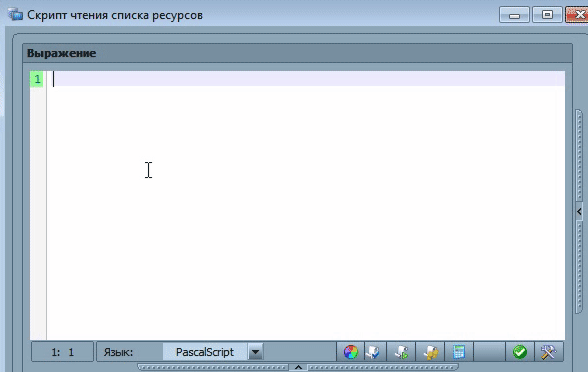Viewport: 588px width, 372px height.
Task: Run the script with green play icon
Action: (x=401, y=352)
